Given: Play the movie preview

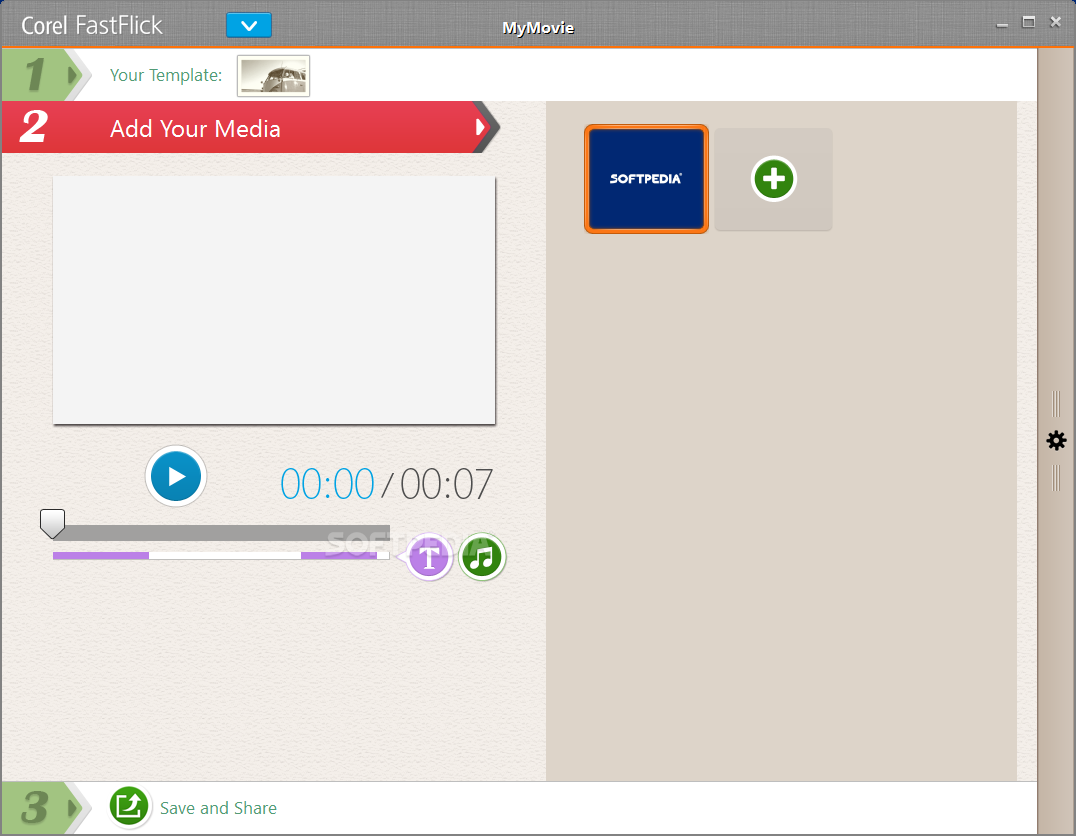Looking at the screenshot, I should click(176, 476).
